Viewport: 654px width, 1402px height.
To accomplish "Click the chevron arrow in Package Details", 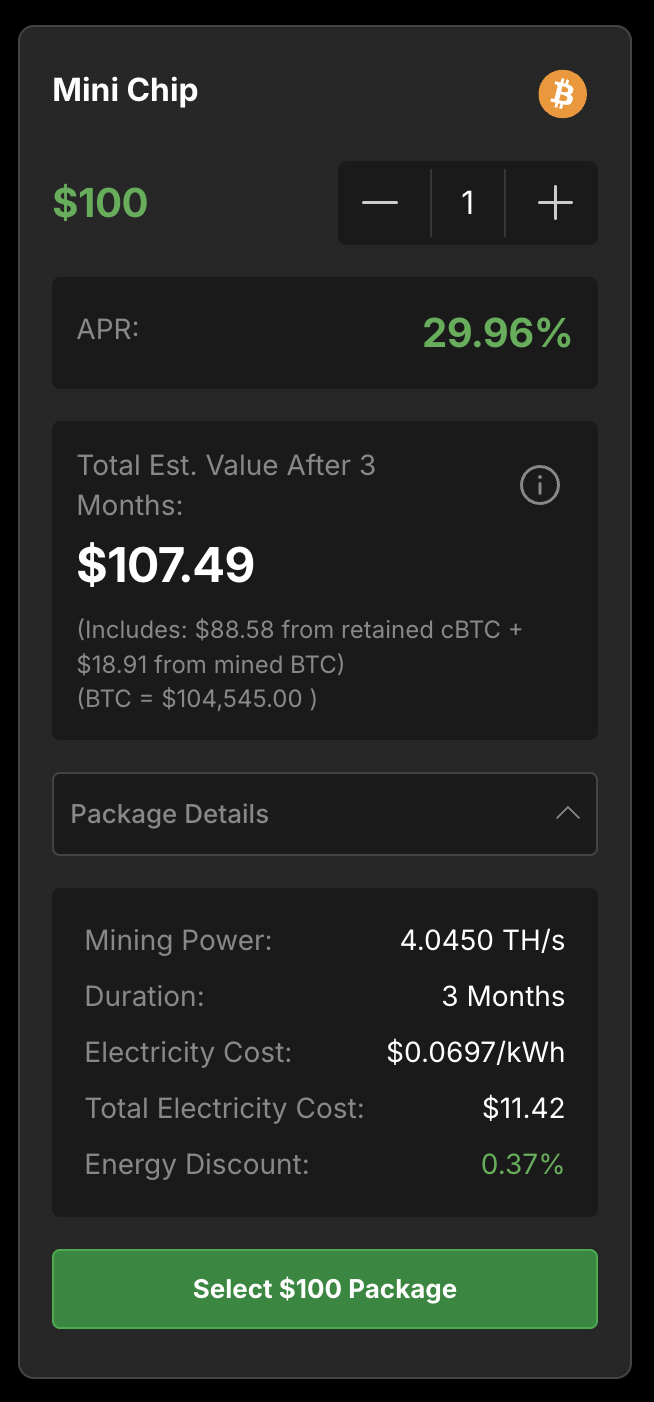I will pyautogui.click(x=567, y=813).
